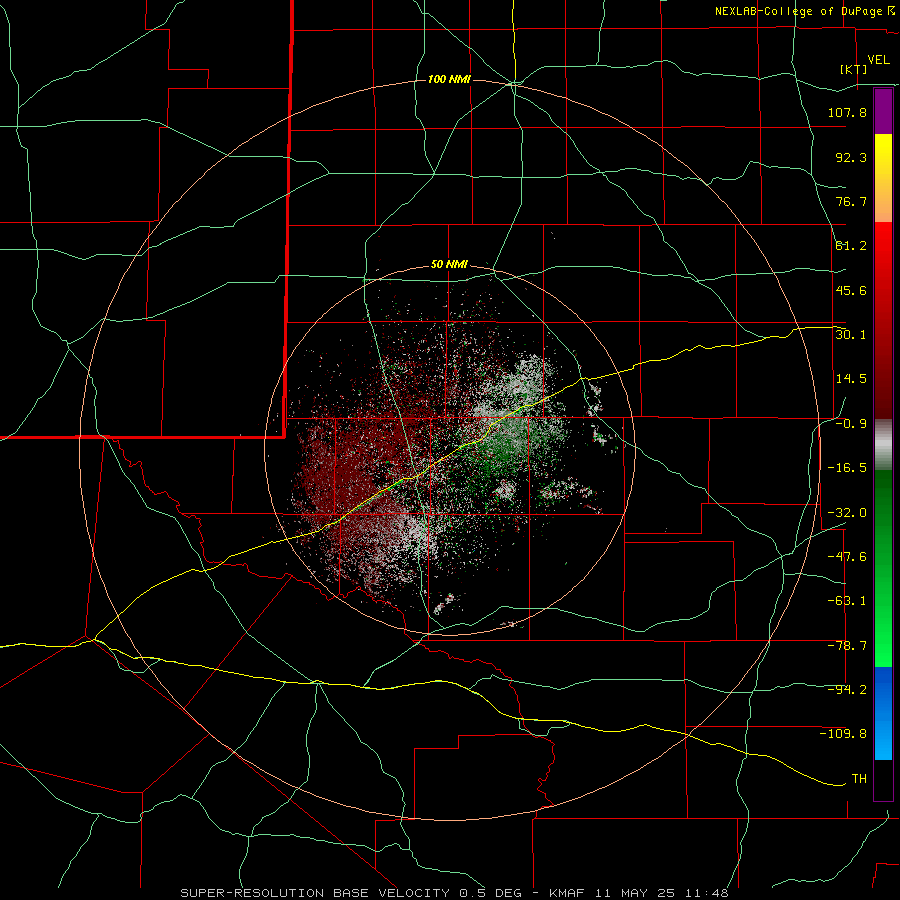
Task: Click the yellow-orange segment of color bar
Action: [883, 178]
